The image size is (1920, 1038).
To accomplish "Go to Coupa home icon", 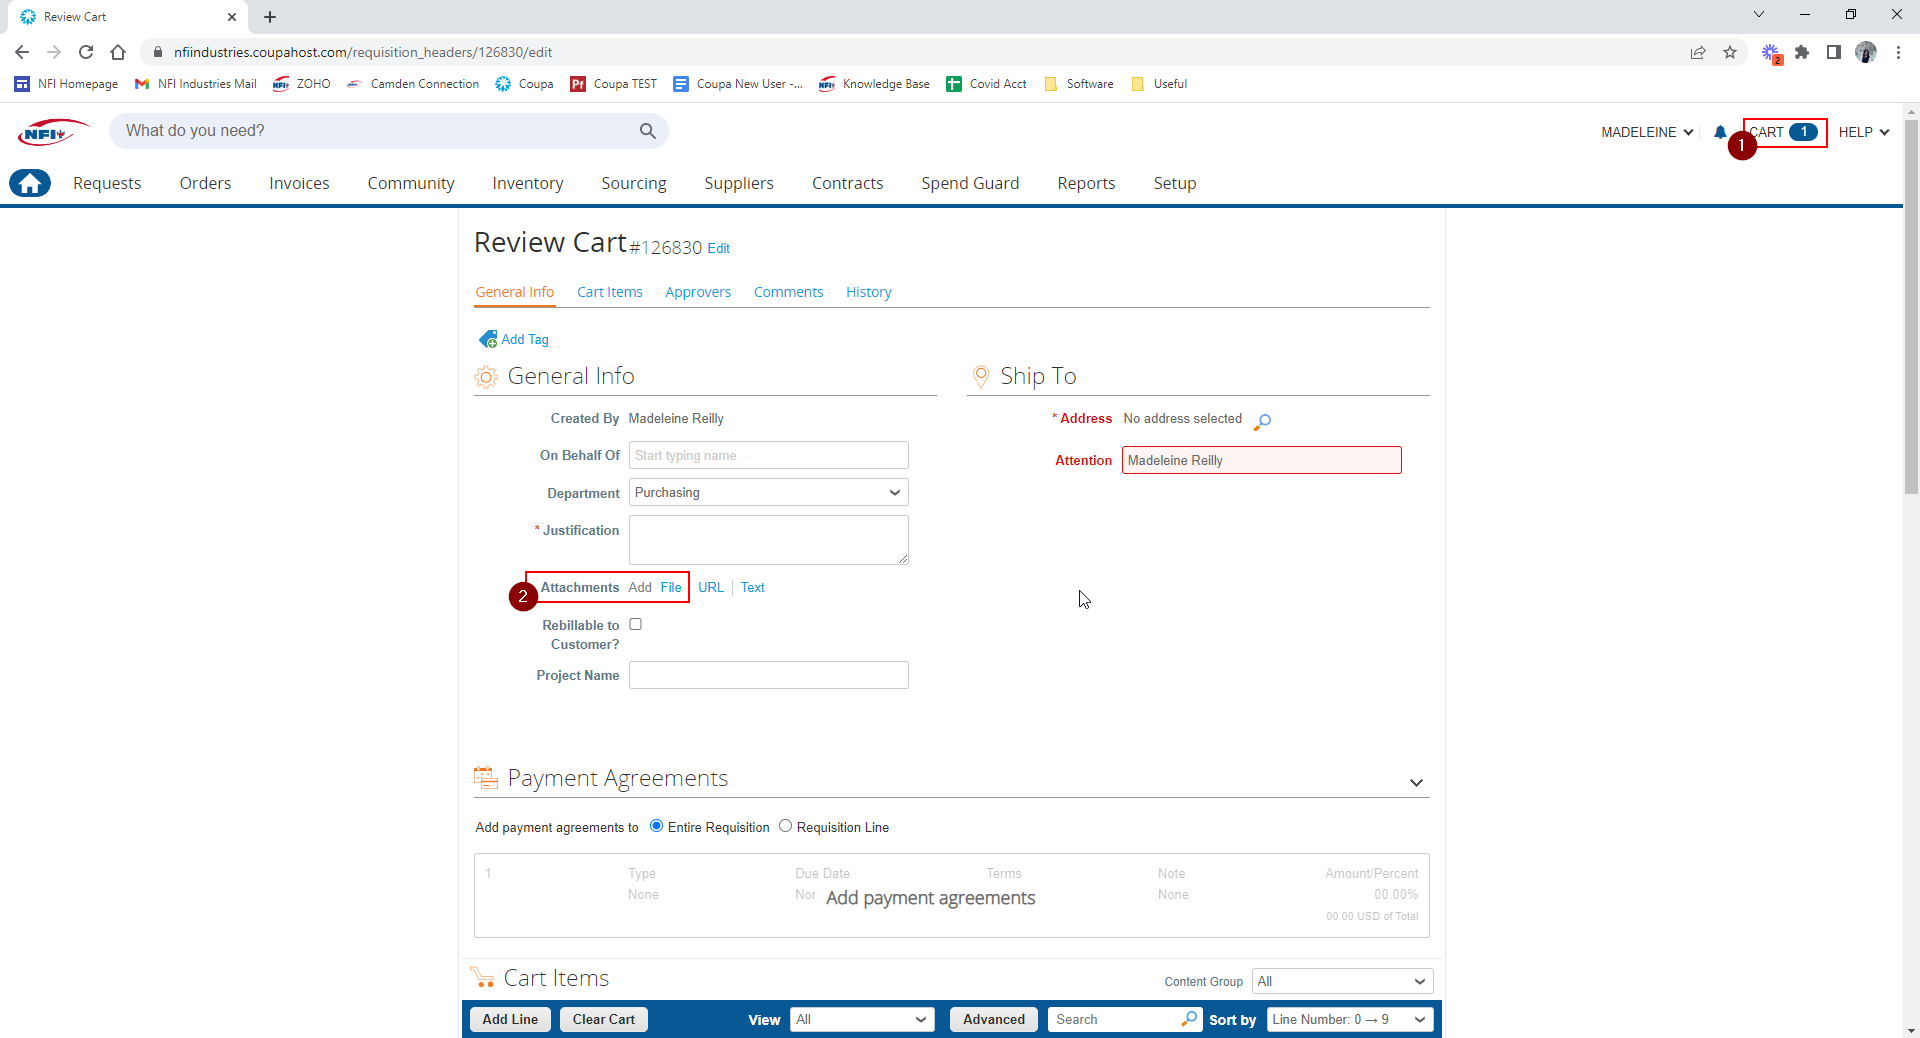I will 30,183.
